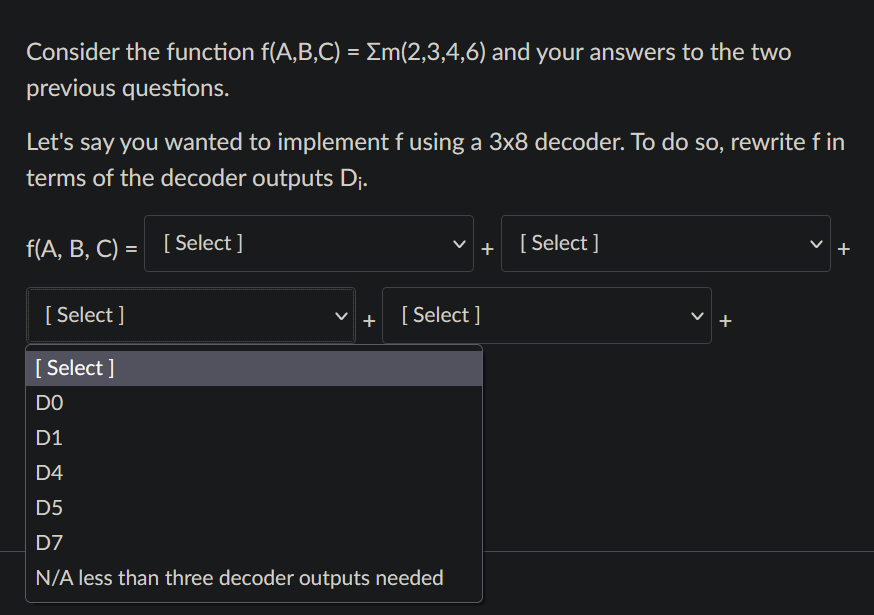This screenshot has height=615, width=874.
Task: Pick D5 in the dropdown options
Action: 254,508
